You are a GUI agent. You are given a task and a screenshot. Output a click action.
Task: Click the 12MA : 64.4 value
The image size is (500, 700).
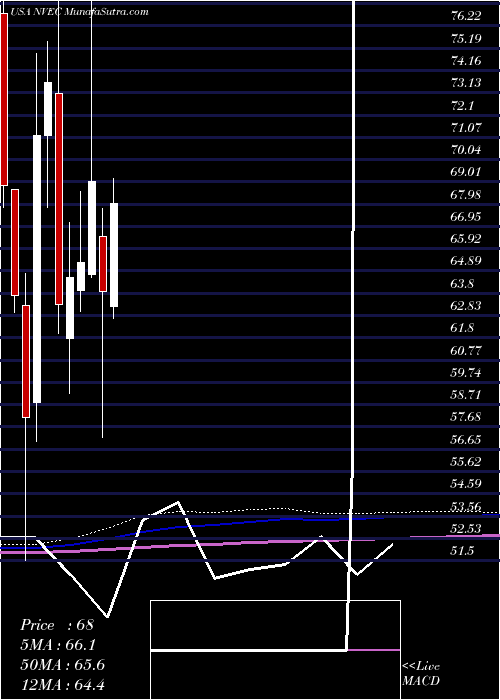[x=62, y=684]
